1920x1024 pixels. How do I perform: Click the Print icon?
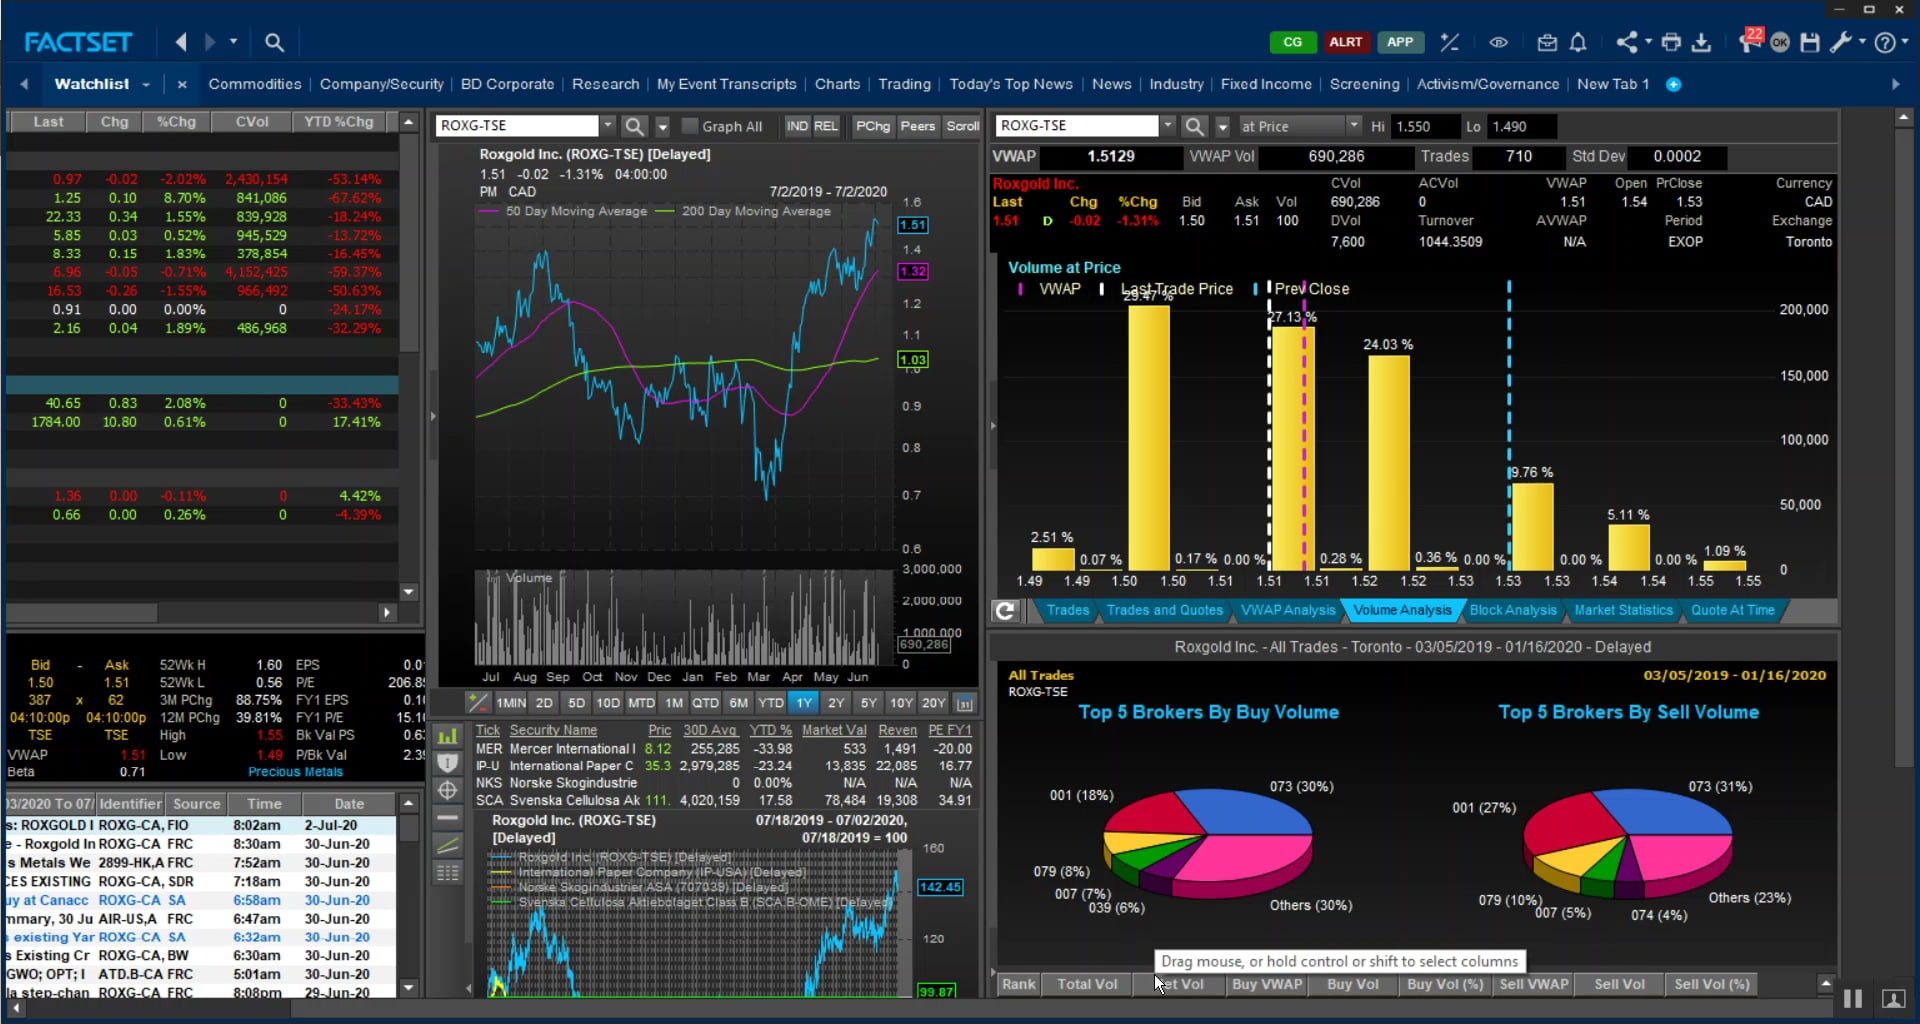1671,42
